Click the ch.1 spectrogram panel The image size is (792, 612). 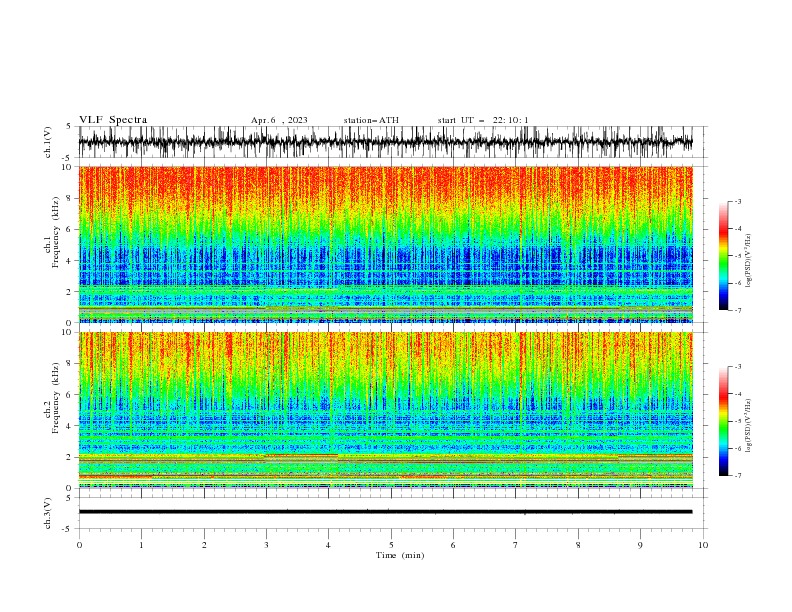click(x=385, y=244)
